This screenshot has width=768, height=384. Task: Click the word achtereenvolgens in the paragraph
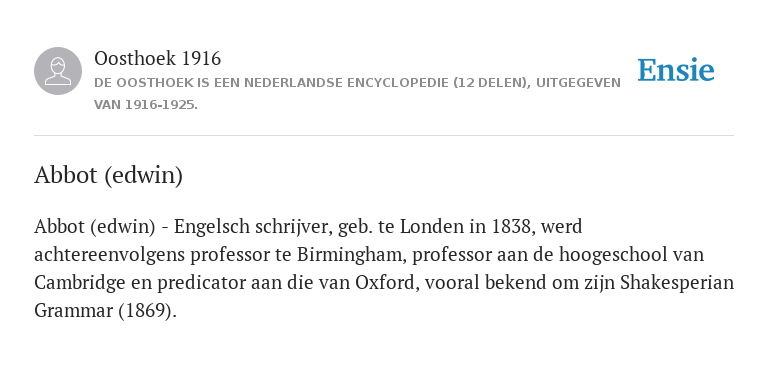[x=110, y=255]
